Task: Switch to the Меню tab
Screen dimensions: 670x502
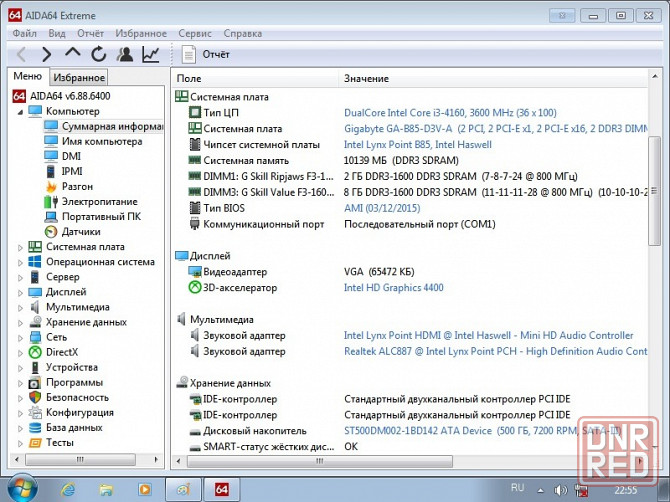Action: pos(28,76)
